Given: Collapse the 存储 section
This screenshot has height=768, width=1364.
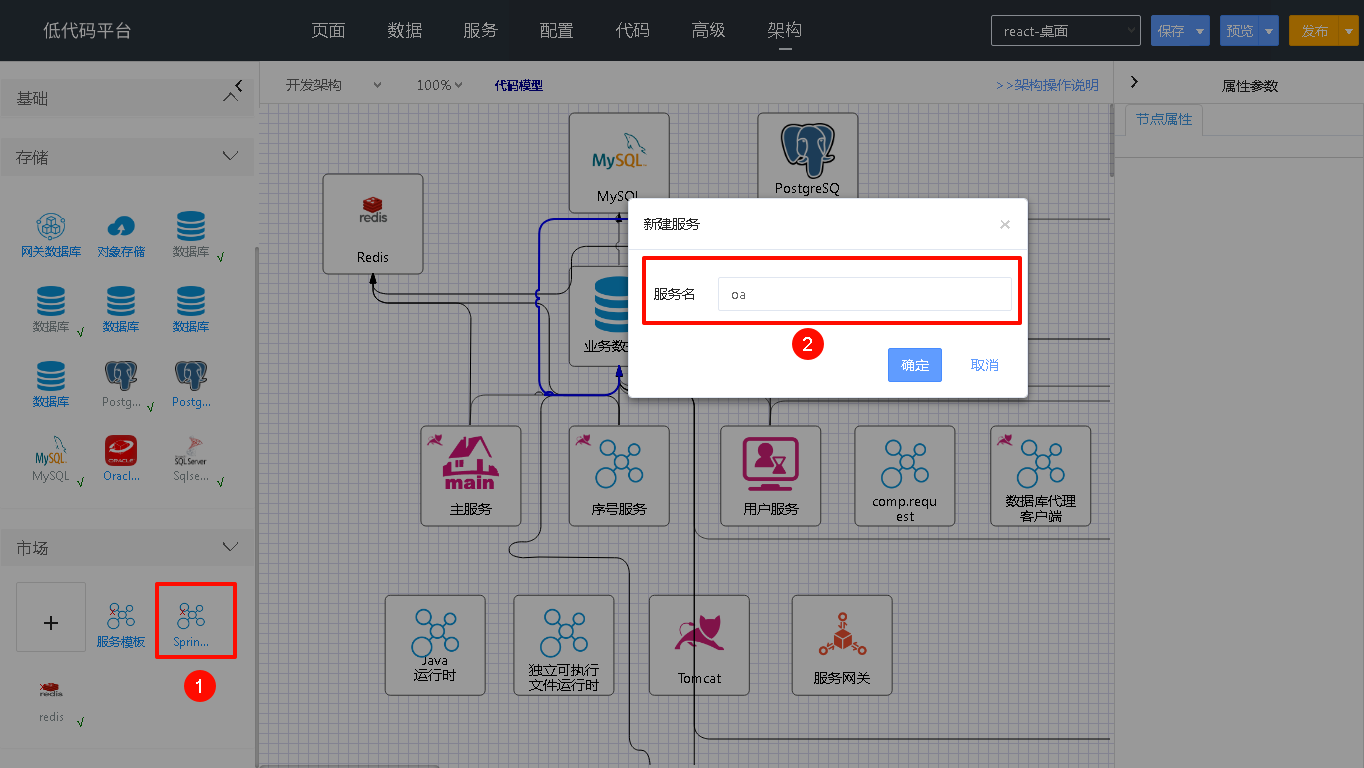Looking at the screenshot, I should coord(230,157).
